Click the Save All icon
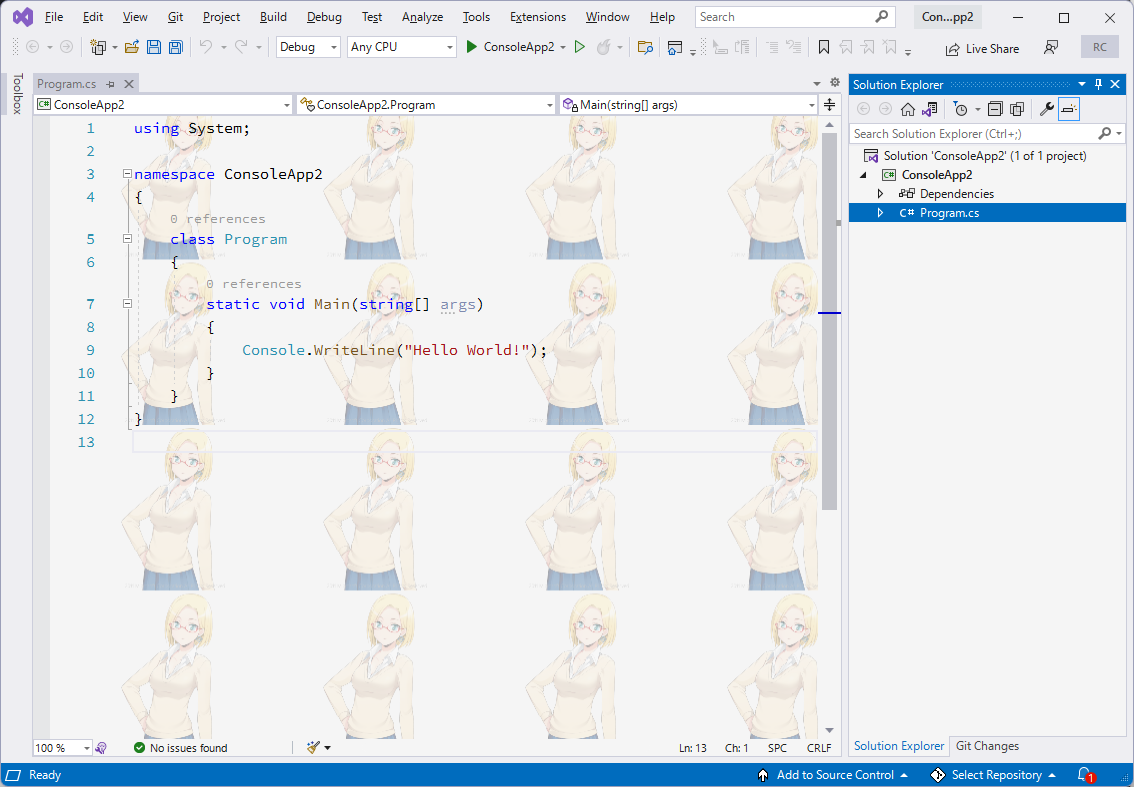The width and height of the screenshot is (1134, 787). [x=175, y=47]
